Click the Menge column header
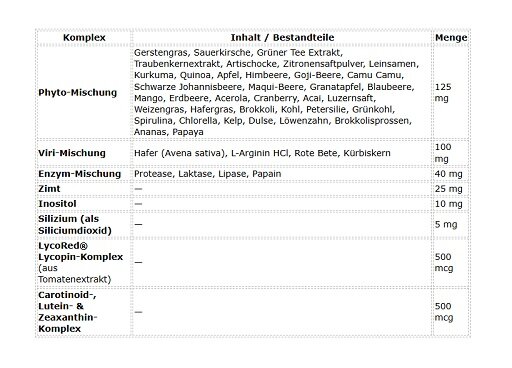 451,37
